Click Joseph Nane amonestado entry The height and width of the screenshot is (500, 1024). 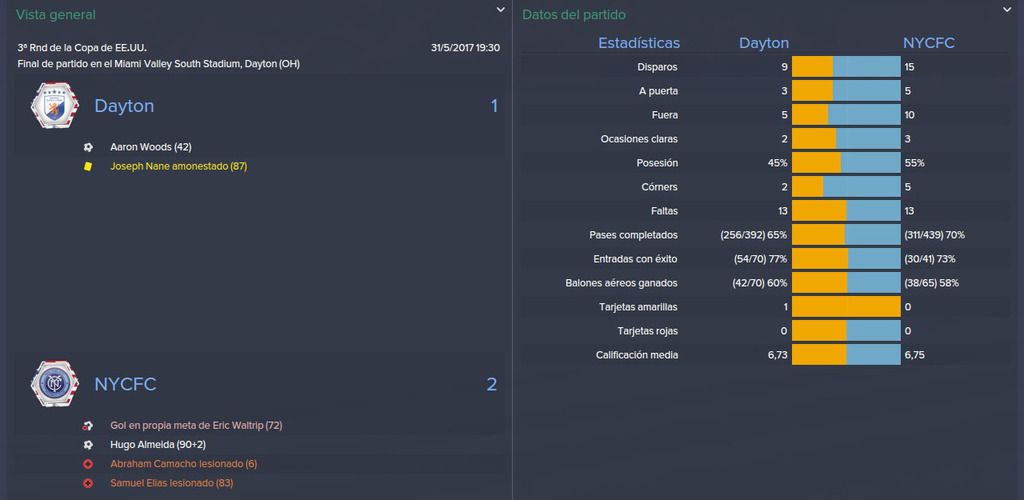point(178,166)
